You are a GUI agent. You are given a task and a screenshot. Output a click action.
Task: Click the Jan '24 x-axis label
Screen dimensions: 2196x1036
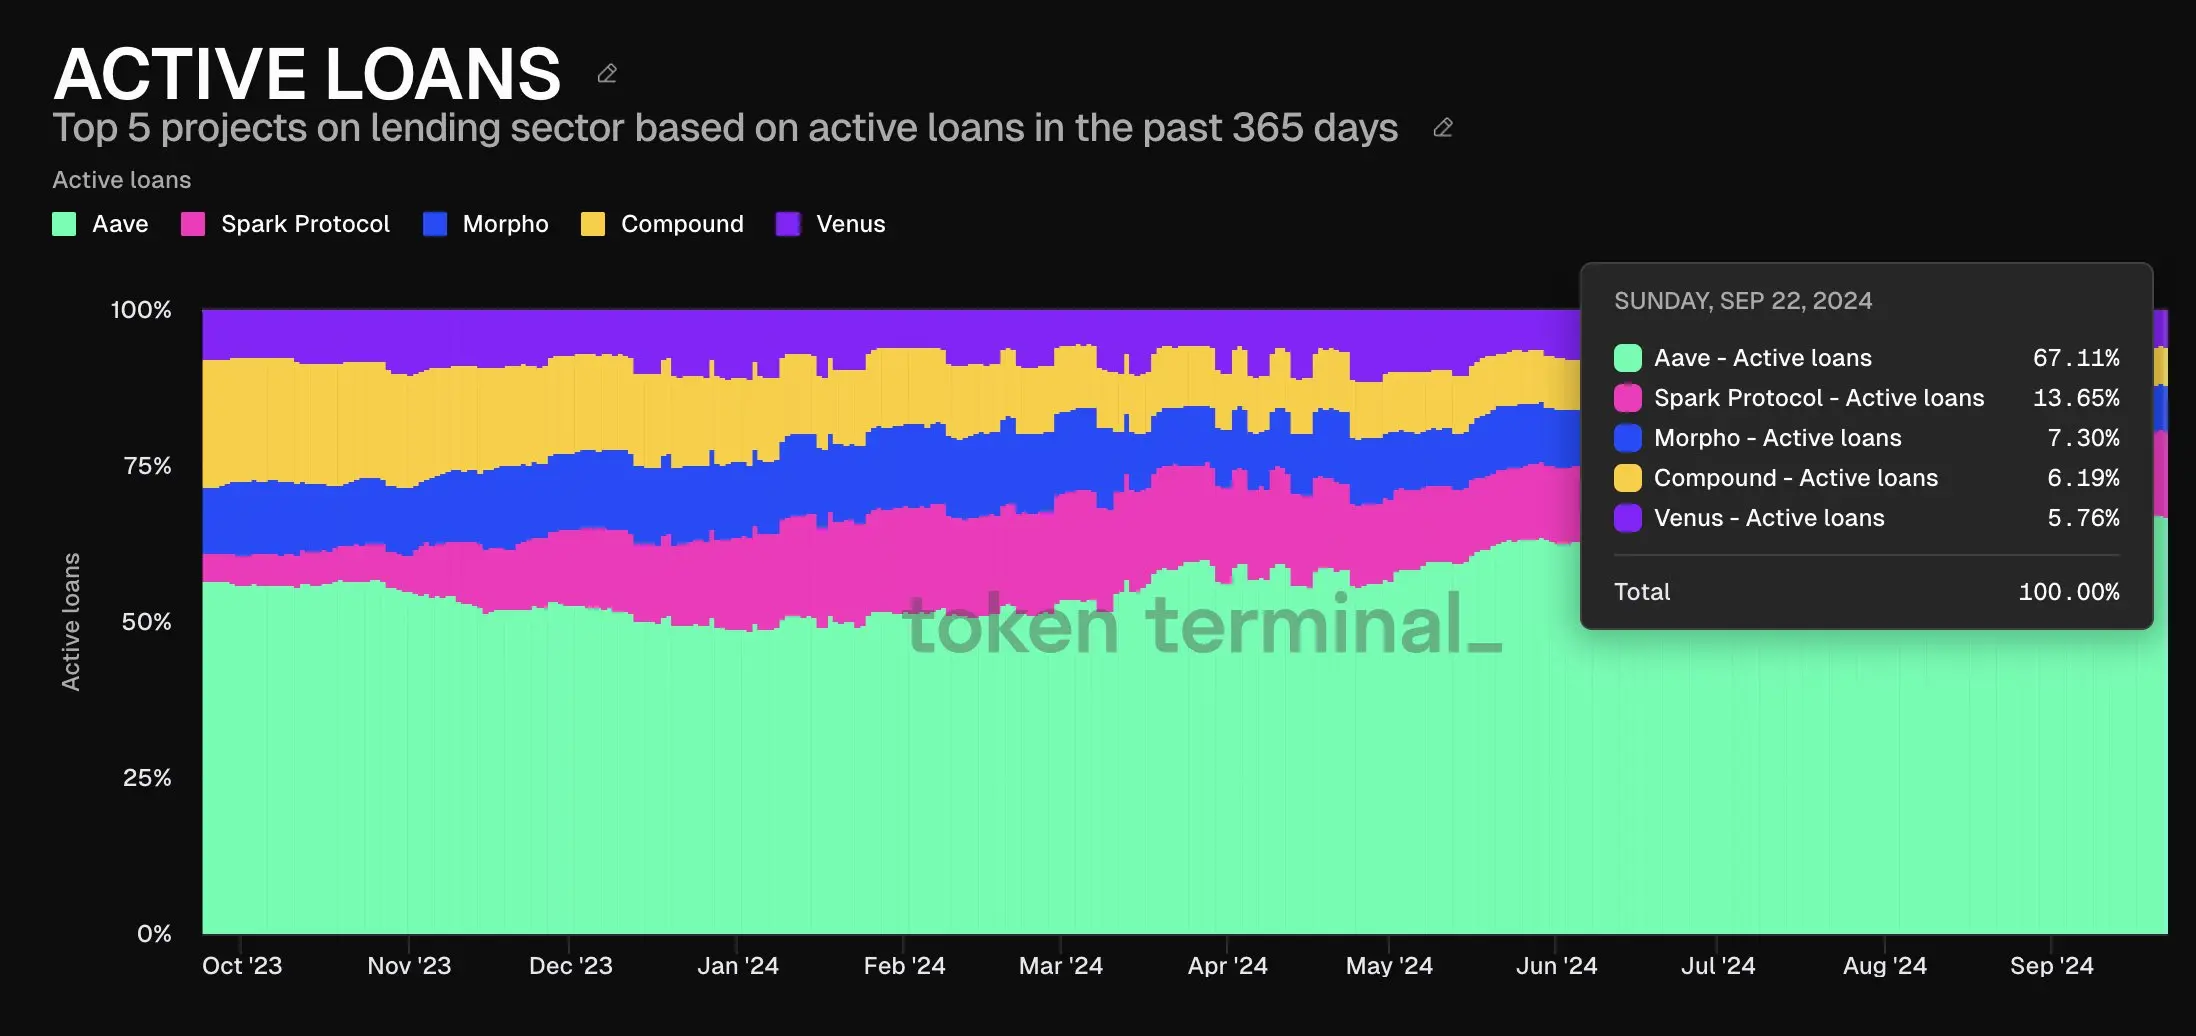coord(738,966)
